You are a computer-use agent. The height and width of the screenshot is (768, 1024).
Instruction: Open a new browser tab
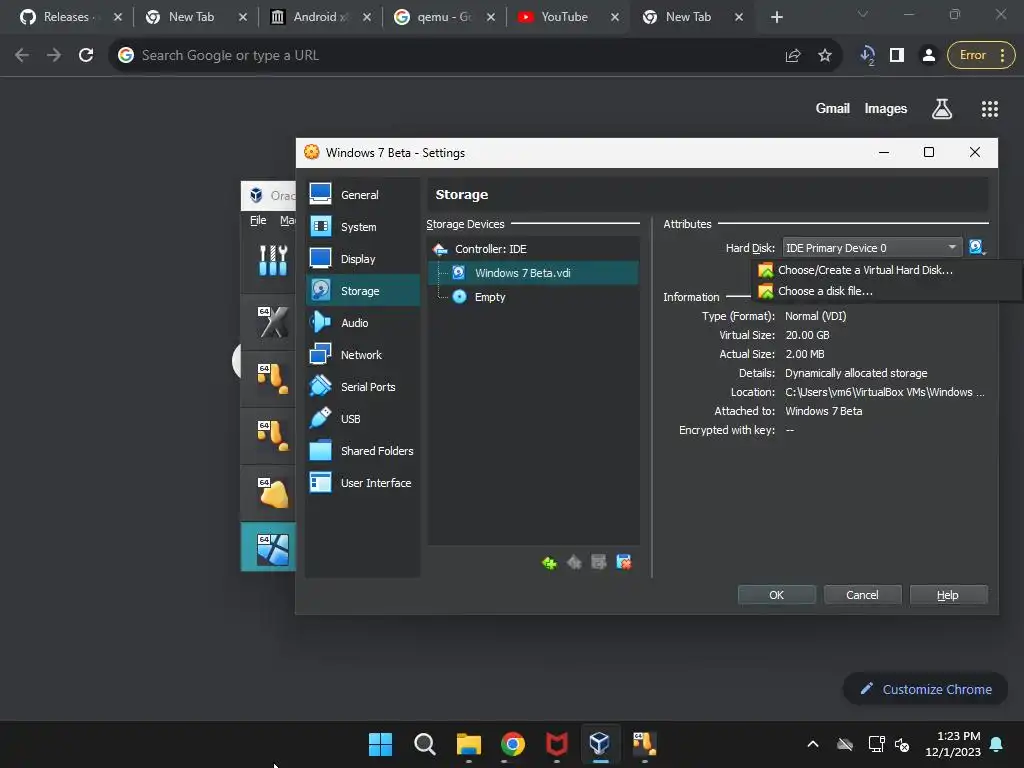point(776,17)
